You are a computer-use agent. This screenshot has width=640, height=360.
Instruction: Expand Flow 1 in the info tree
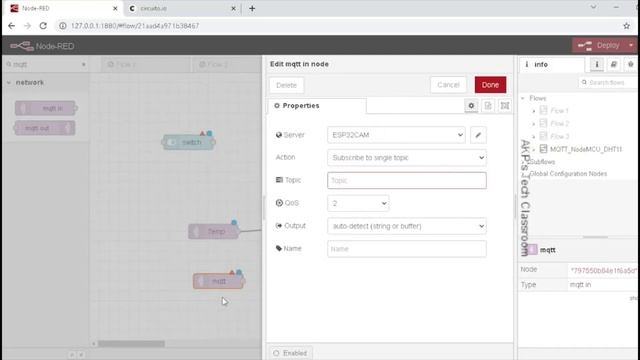[534, 111]
